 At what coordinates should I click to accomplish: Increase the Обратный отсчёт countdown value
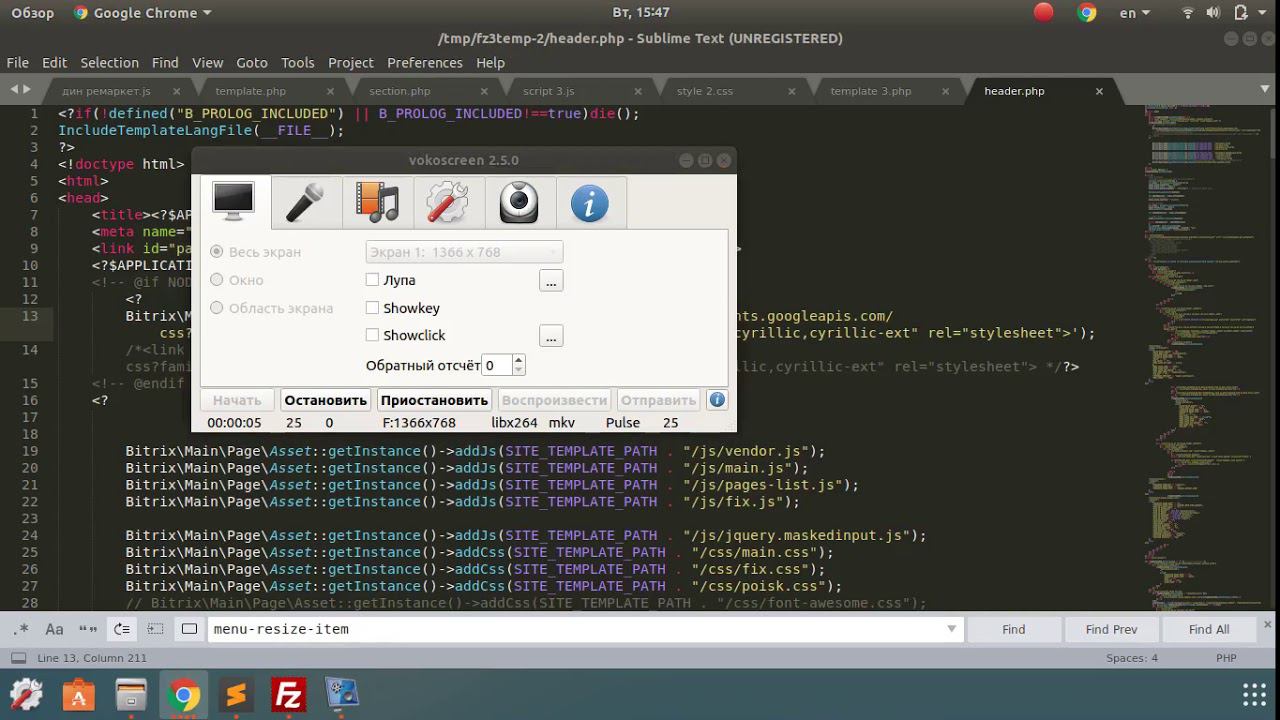tap(518, 360)
